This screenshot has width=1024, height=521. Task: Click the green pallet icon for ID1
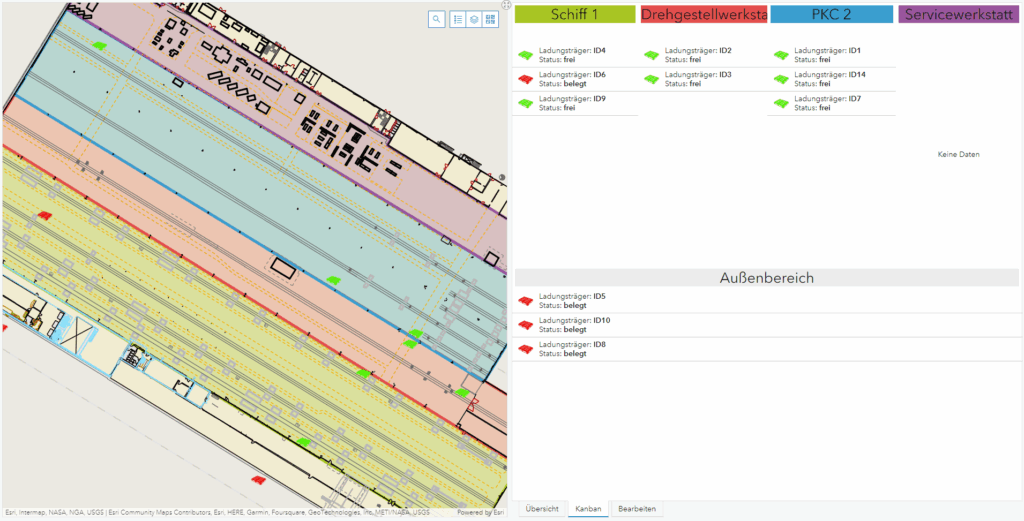pyautogui.click(x=782, y=55)
